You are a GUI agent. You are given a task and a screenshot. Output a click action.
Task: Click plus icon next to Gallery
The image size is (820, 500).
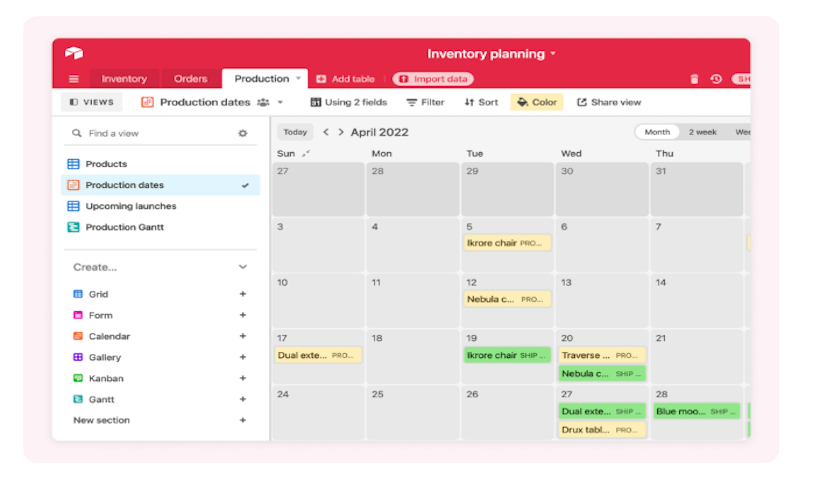click(x=242, y=358)
